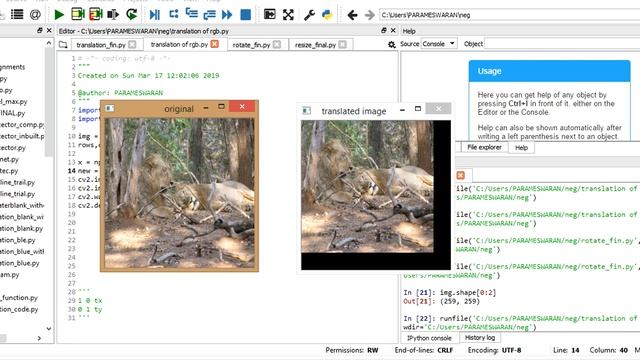Click the Re-run last script icon
Screen dimensions: 640x360
(x=131, y=15)
